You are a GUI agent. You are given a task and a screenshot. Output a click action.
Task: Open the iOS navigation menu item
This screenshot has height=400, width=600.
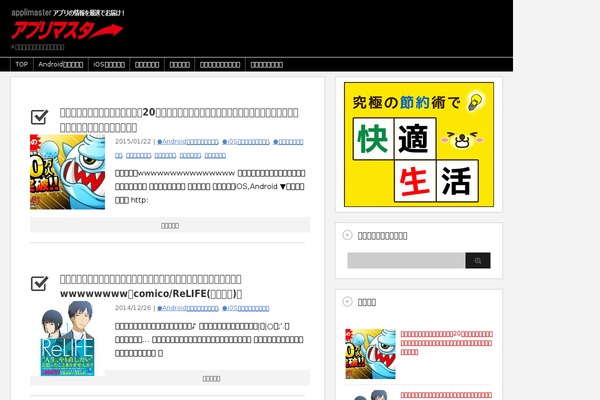tap(109, 64)
